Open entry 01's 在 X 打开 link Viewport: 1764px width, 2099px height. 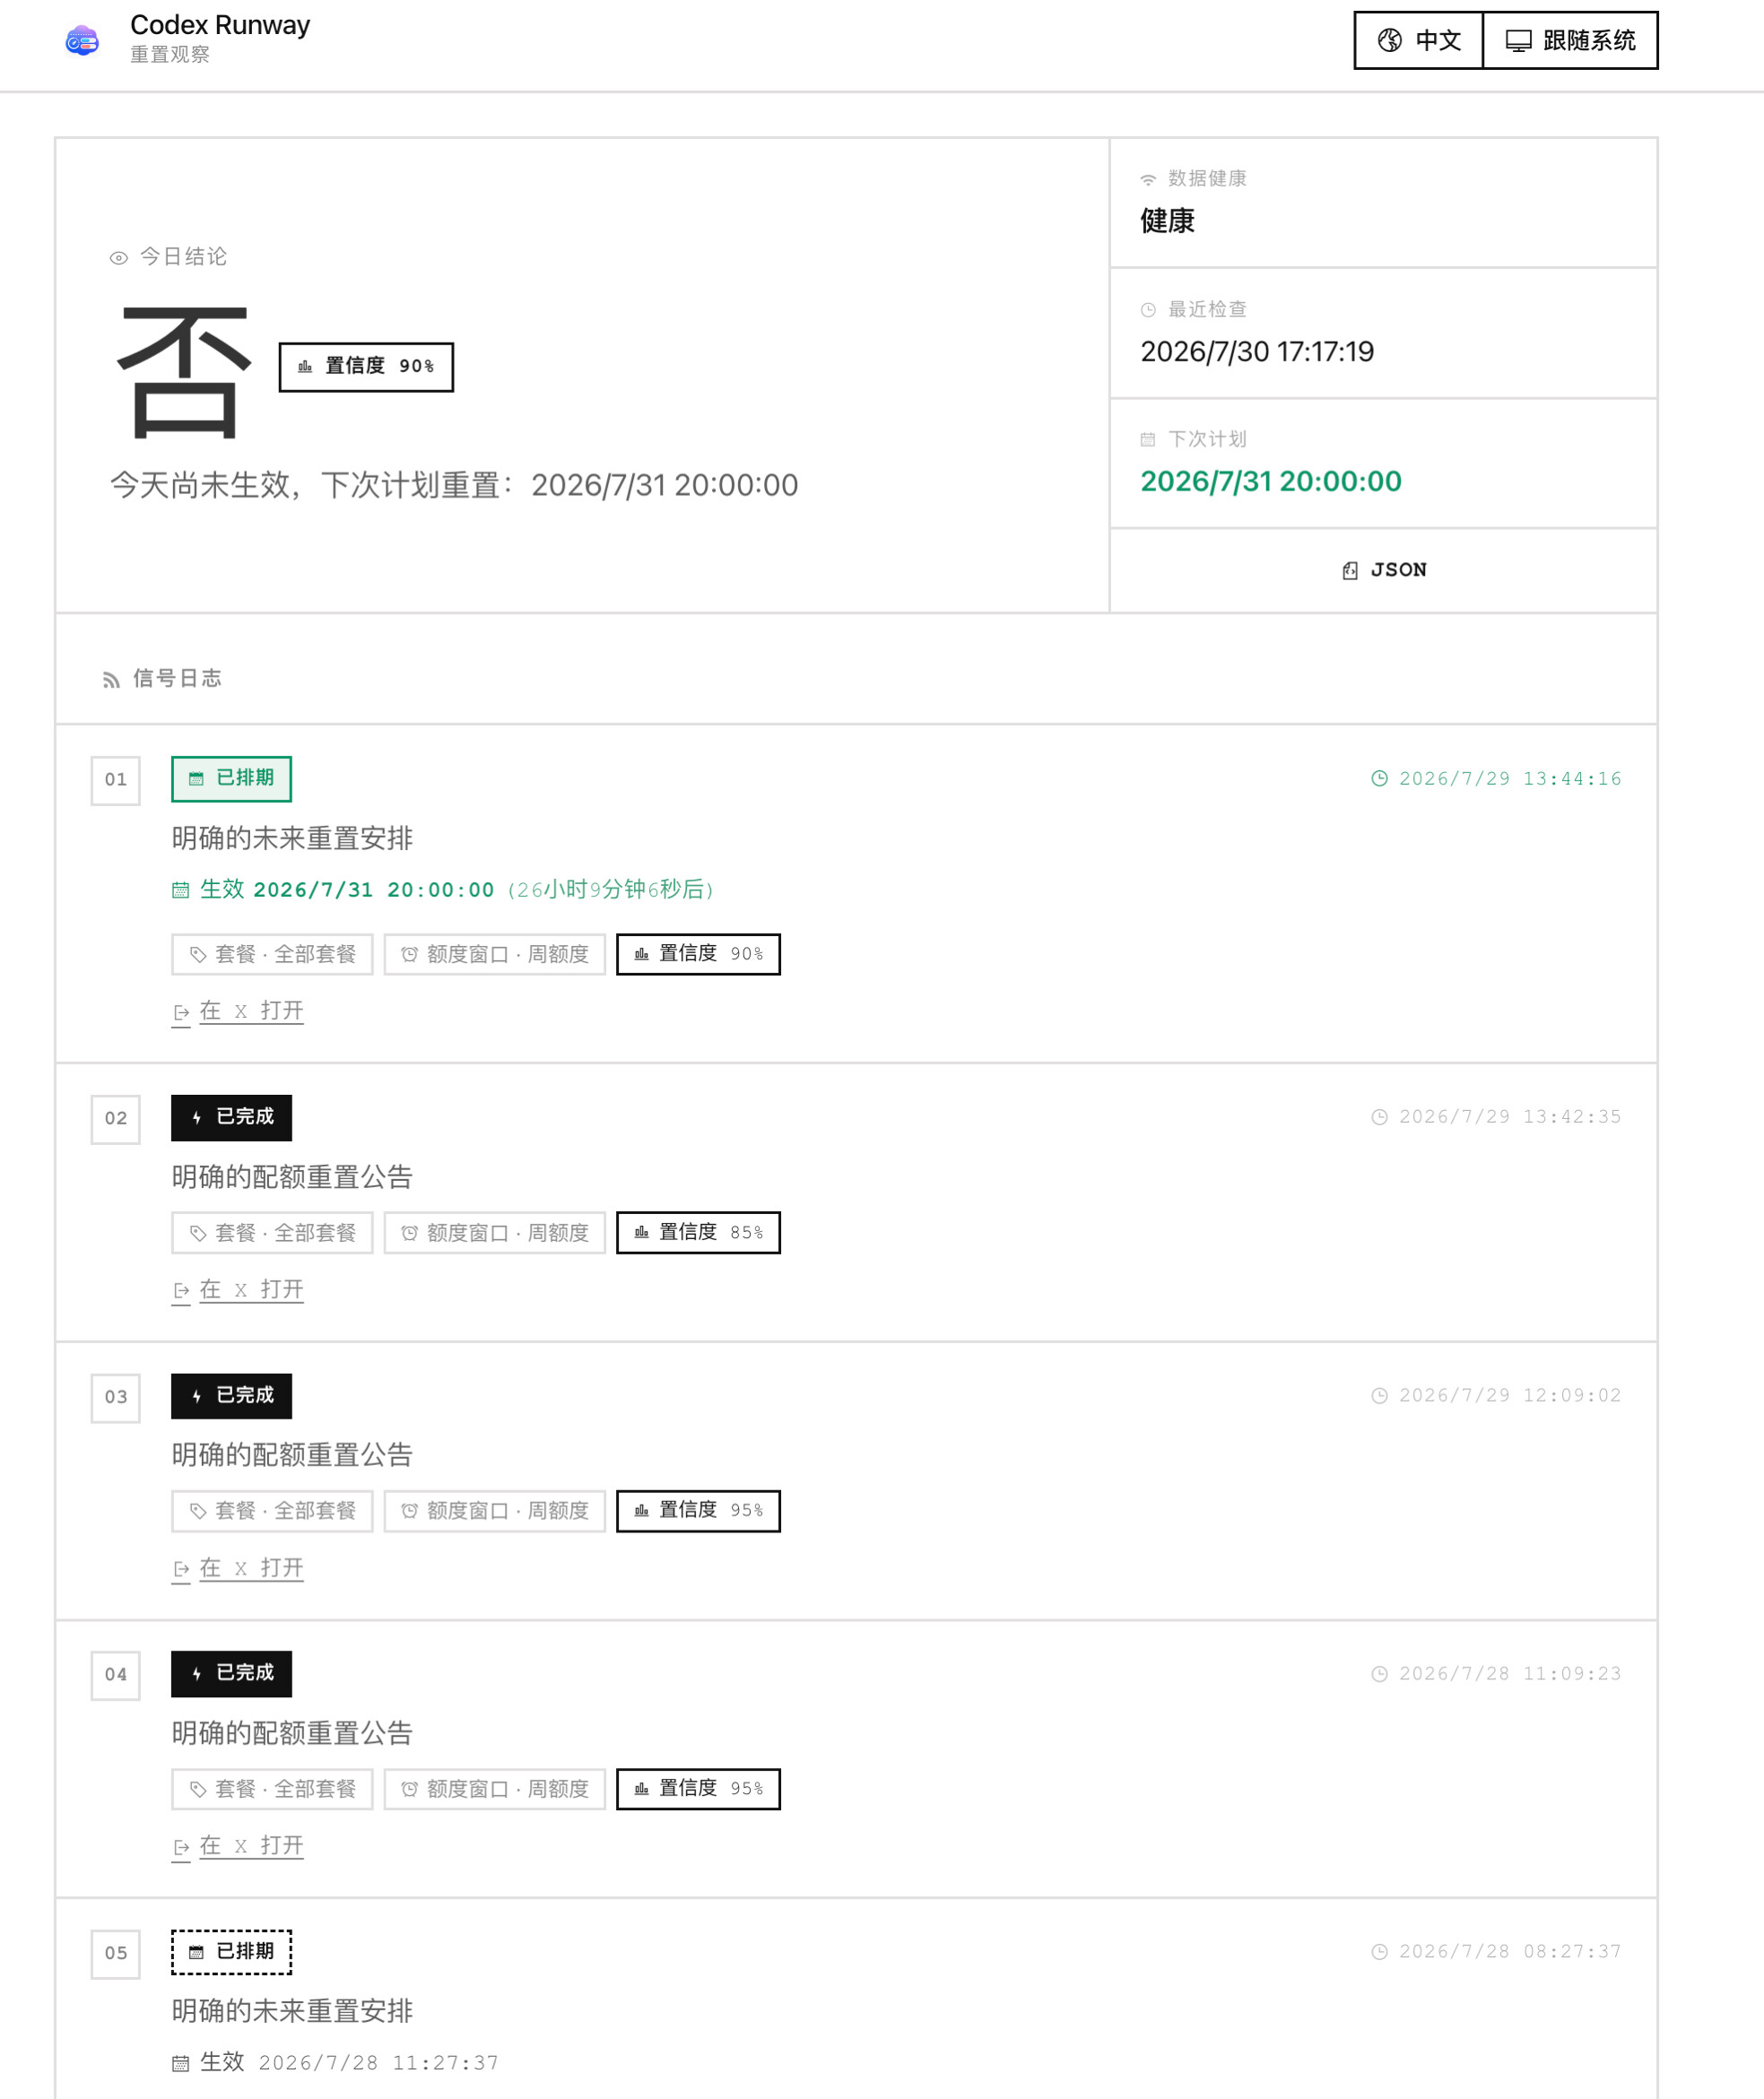[x=238, y=1011]
